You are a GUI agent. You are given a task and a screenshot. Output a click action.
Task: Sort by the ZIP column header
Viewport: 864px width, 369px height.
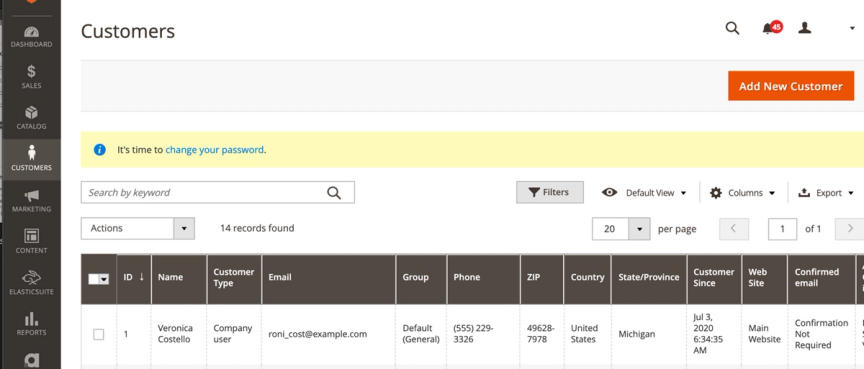tap(542, 278)
